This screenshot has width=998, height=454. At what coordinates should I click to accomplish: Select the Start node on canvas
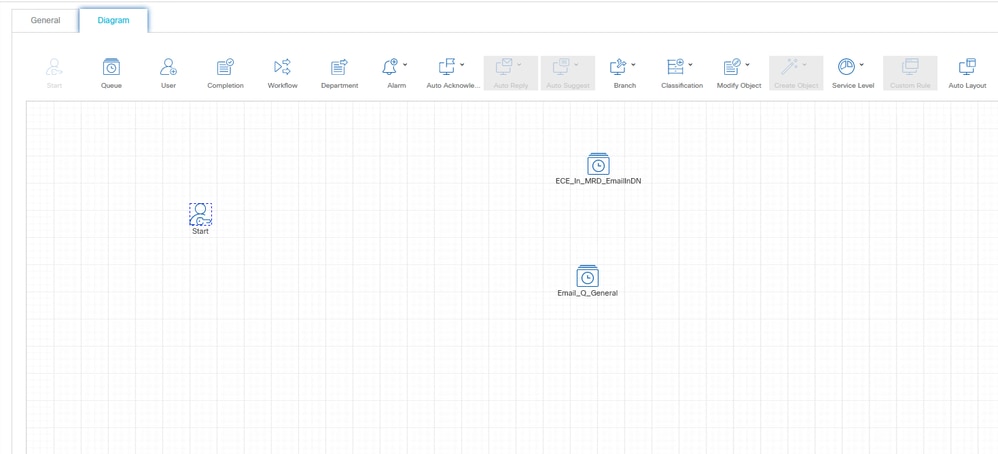(x=200, y=215)
